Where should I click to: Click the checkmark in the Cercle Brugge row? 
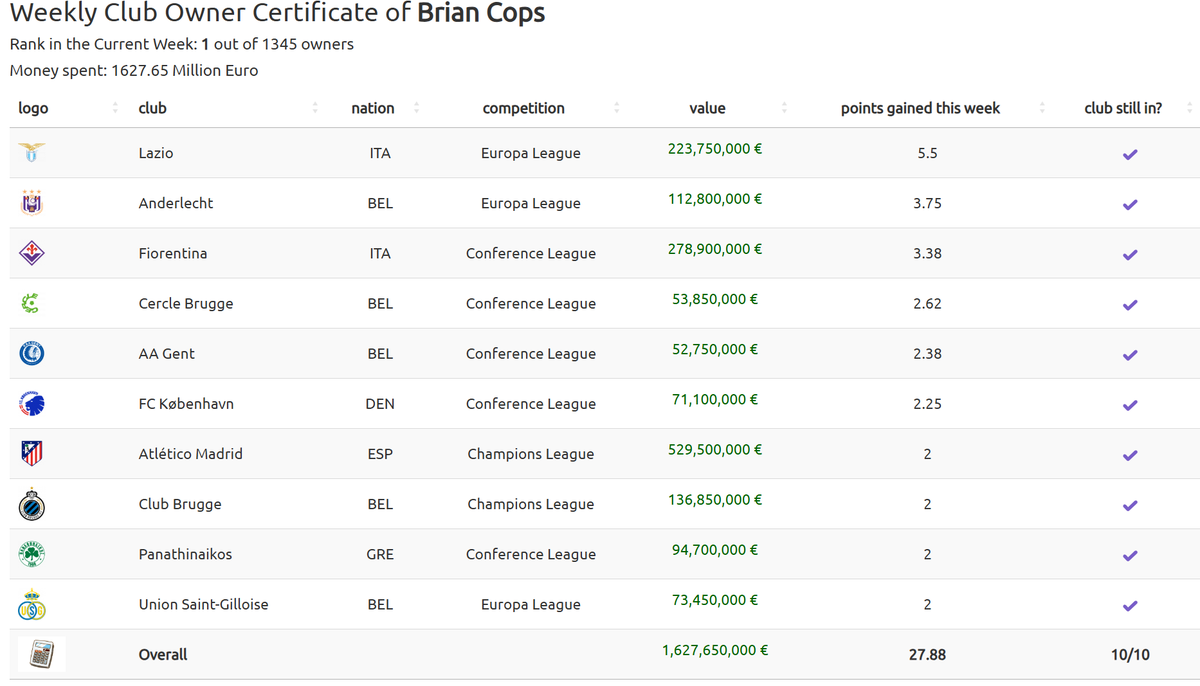[x=1130, y=304]
